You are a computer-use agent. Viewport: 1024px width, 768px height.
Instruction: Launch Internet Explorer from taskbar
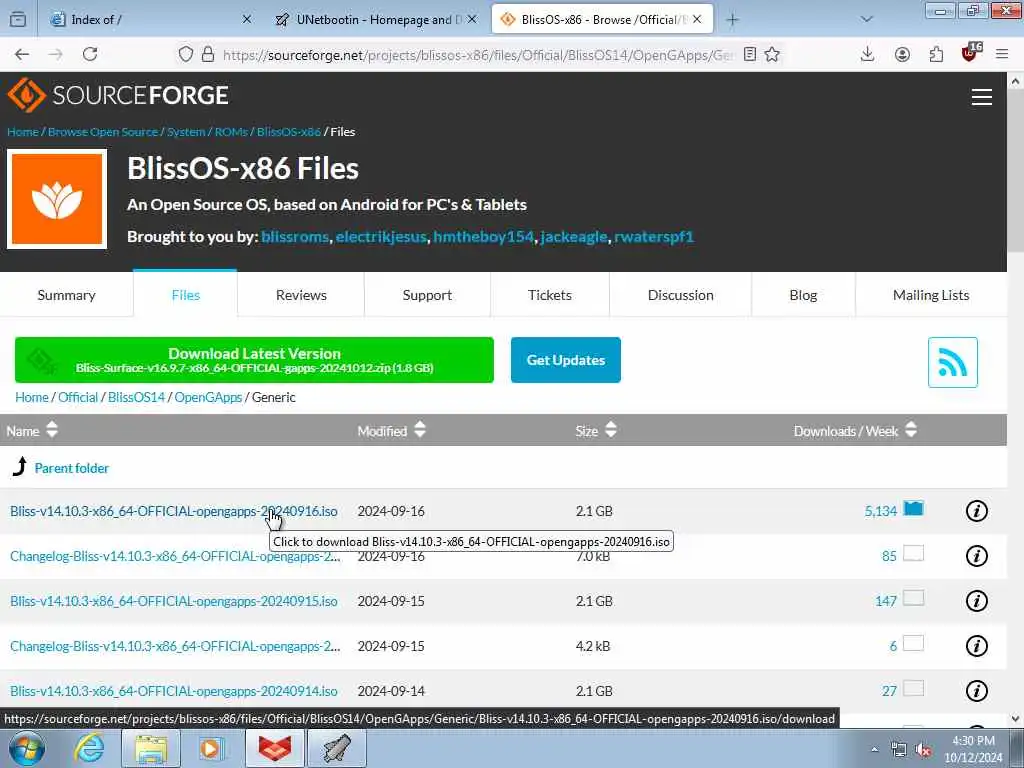[89, 748]
